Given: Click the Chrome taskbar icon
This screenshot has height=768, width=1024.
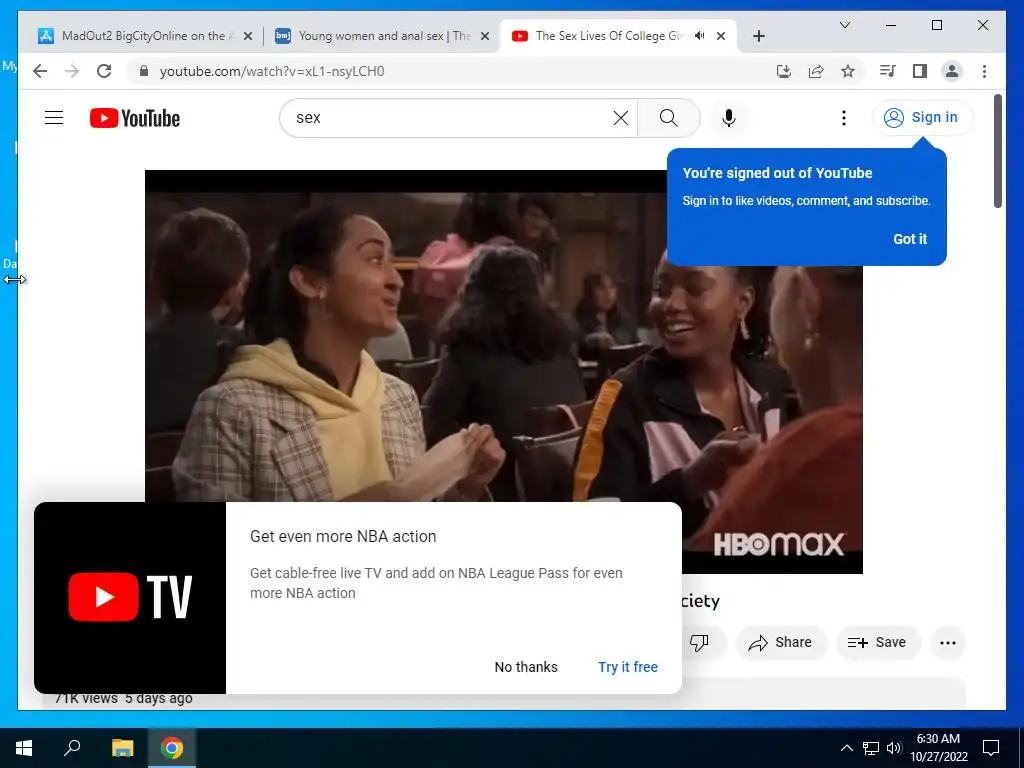Looking at the screenshot, I should coord(172,748).
